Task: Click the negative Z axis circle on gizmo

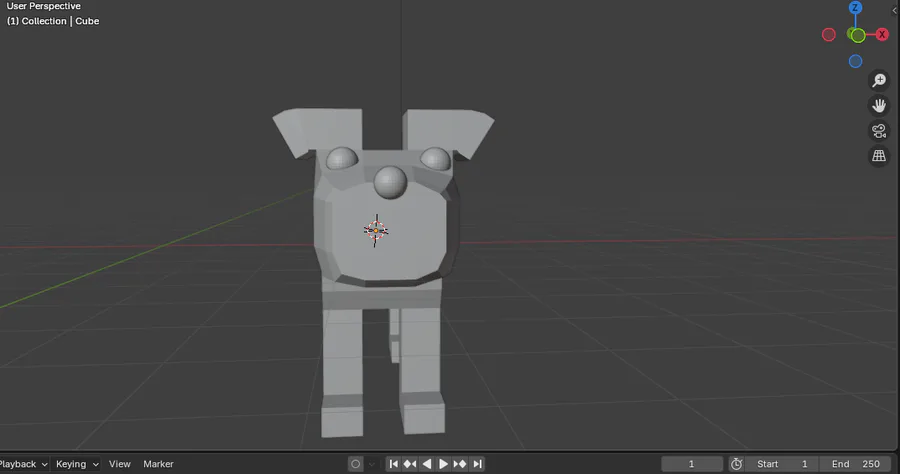Action: [x=855, y=61]
